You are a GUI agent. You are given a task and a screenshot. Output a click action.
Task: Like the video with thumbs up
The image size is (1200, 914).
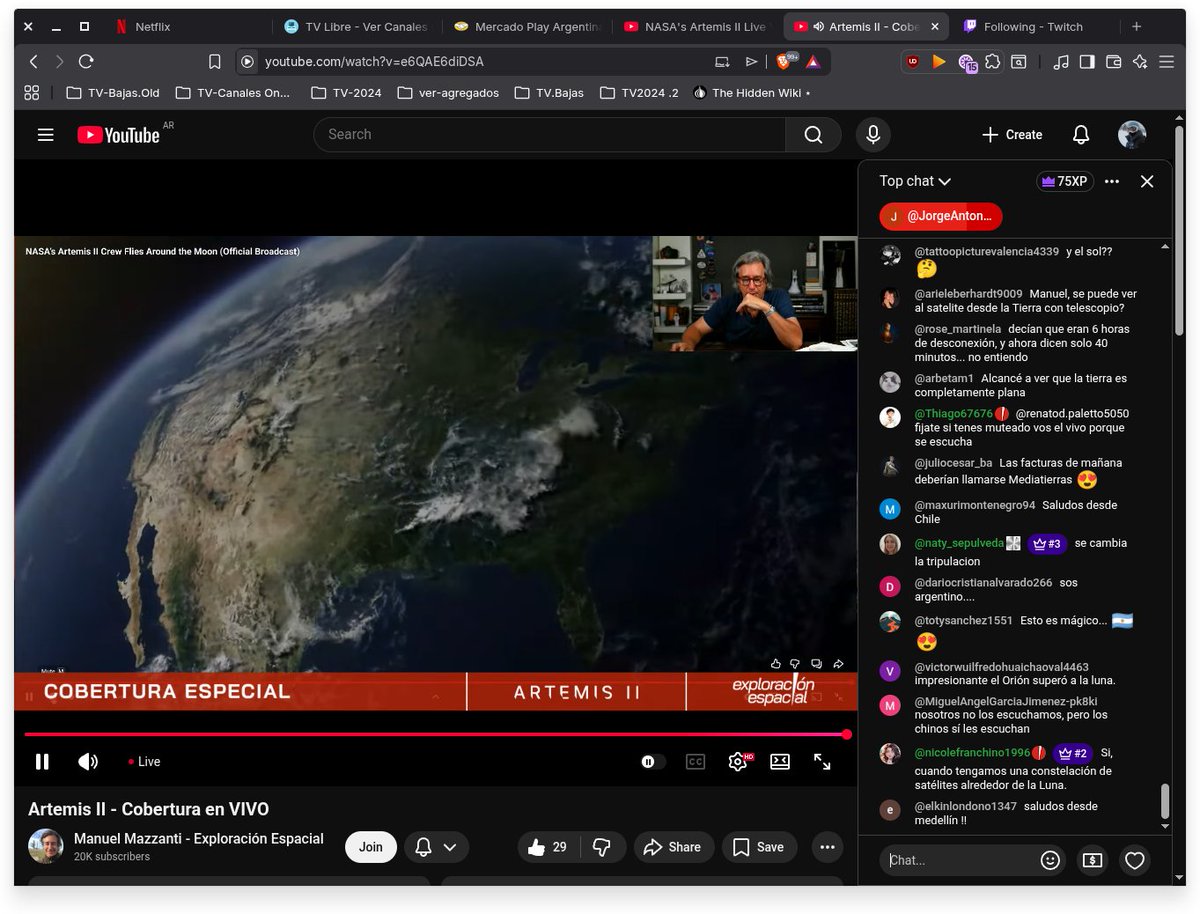pos(547,847)
